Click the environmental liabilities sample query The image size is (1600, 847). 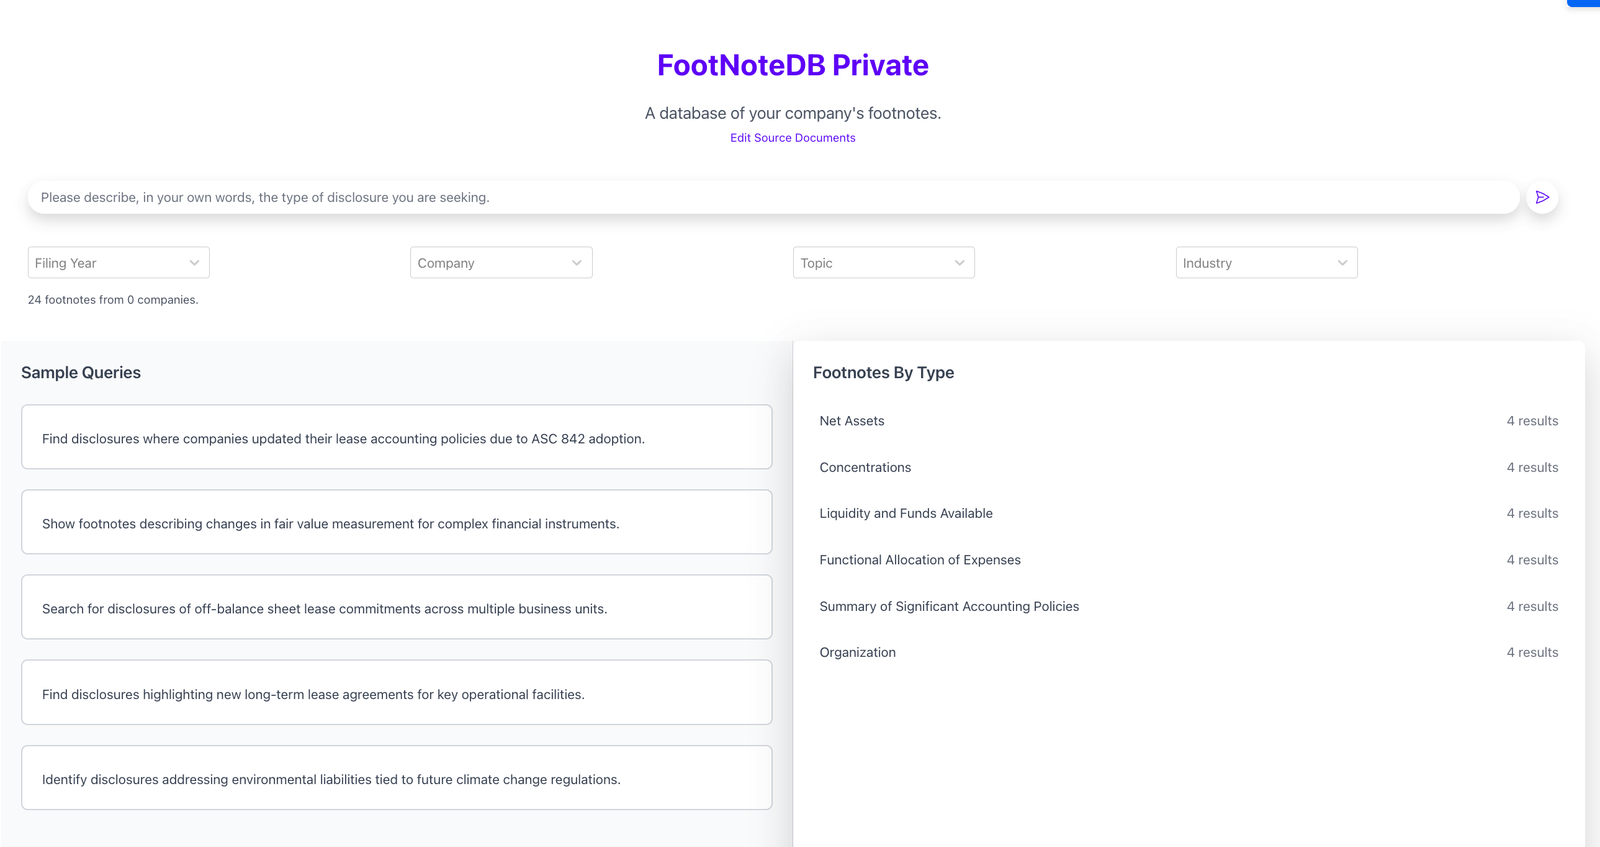point(396,778)
